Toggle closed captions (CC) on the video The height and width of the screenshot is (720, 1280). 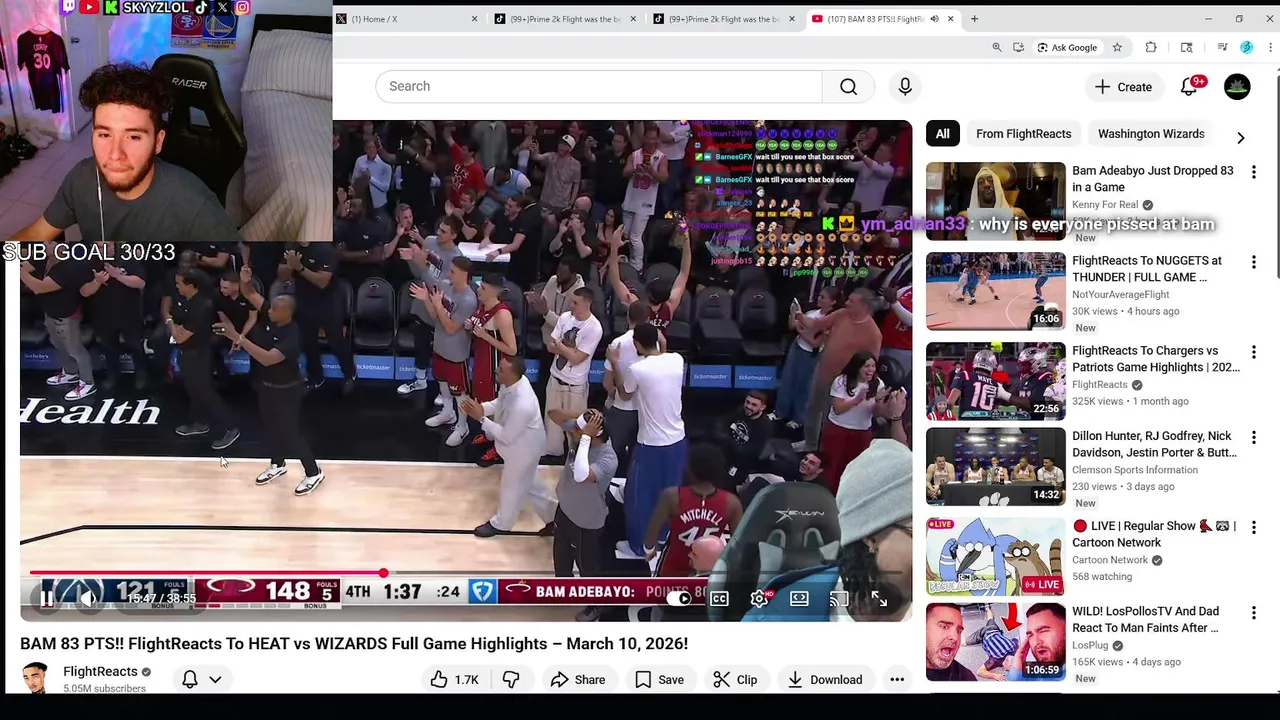tap(719, 598)
